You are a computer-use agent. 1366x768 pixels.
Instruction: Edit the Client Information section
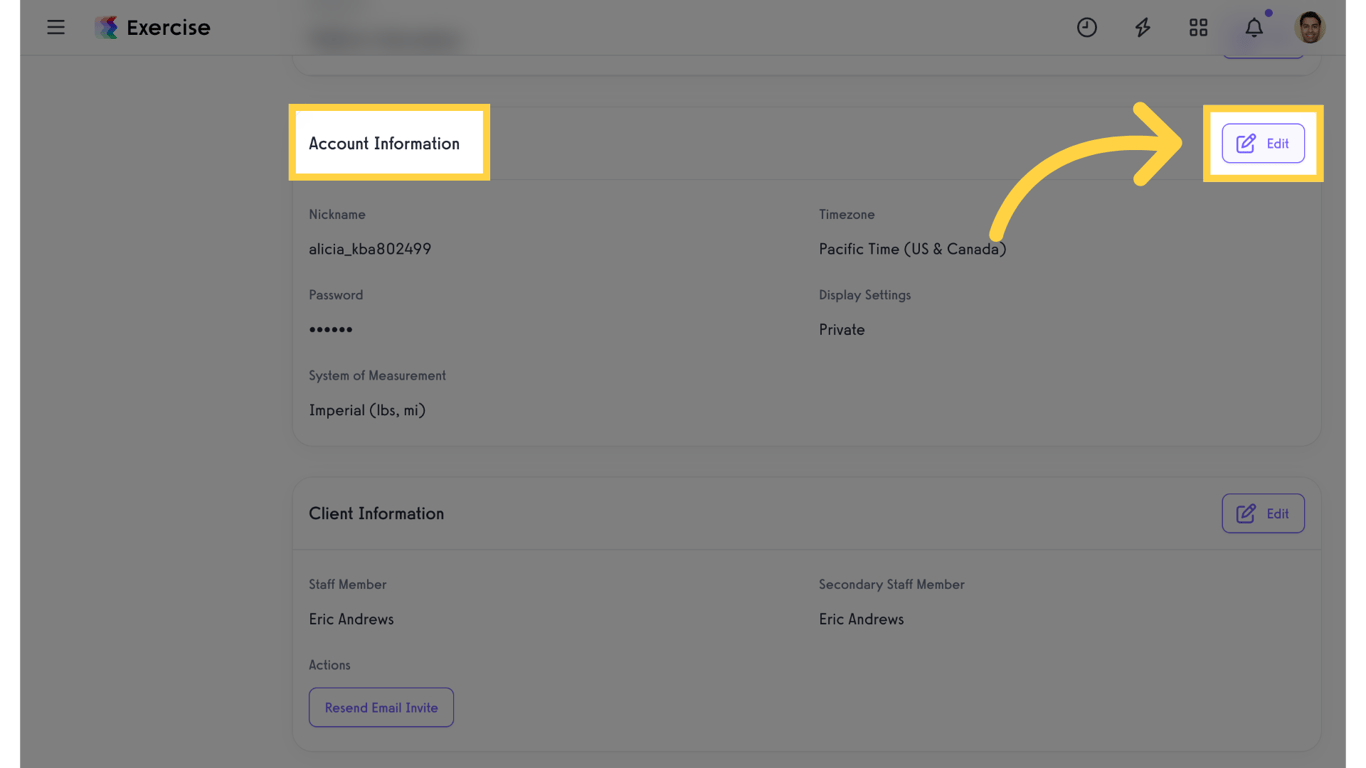tap(1263, 513)
